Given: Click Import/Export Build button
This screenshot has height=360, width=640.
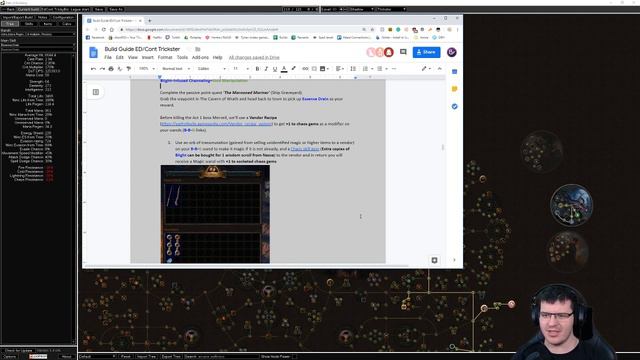Looking at the screenshot, I should click(18, 17).
